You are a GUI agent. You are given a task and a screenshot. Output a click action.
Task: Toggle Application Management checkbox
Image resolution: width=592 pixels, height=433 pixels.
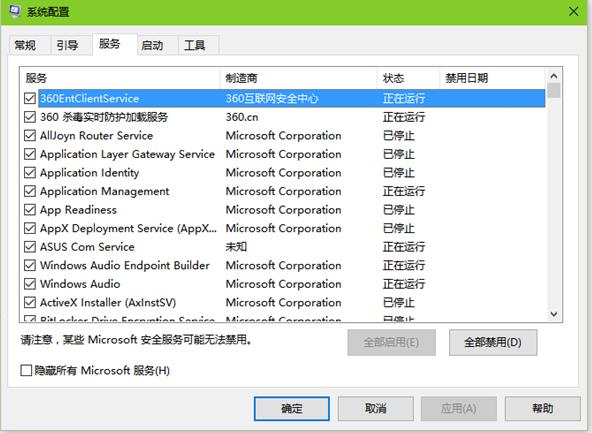(30, 191)
